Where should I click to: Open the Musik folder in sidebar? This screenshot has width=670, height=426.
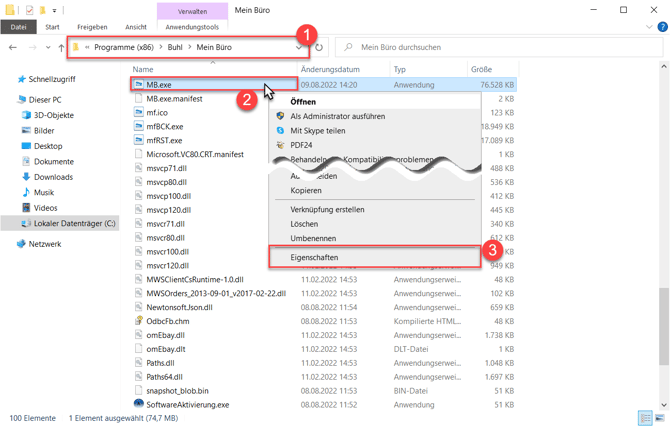(x=44, y=192)
